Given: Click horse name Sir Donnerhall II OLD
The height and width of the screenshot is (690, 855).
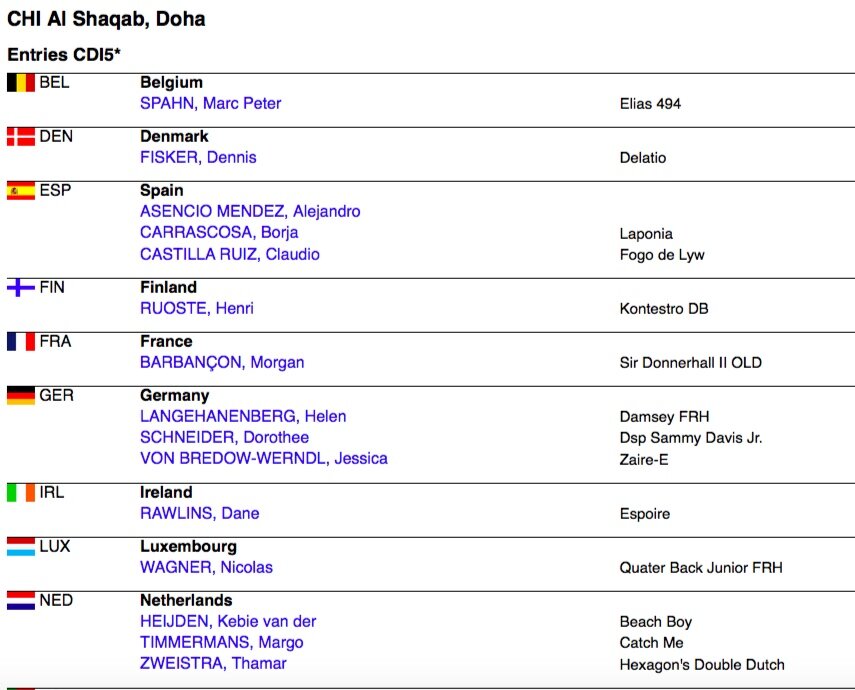Looking at the screenshot, I should [690, 363].
